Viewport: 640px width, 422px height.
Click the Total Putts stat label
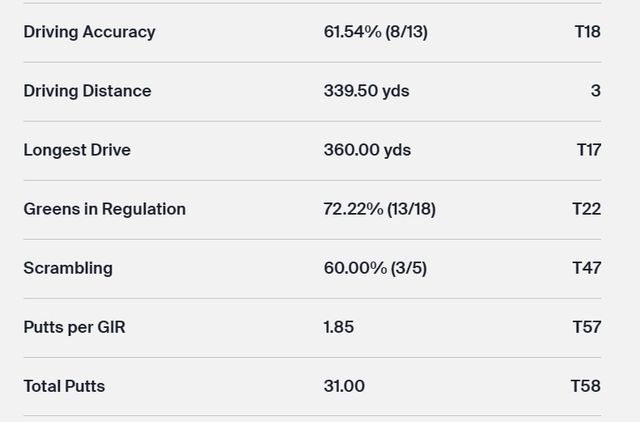click(64, 386)
